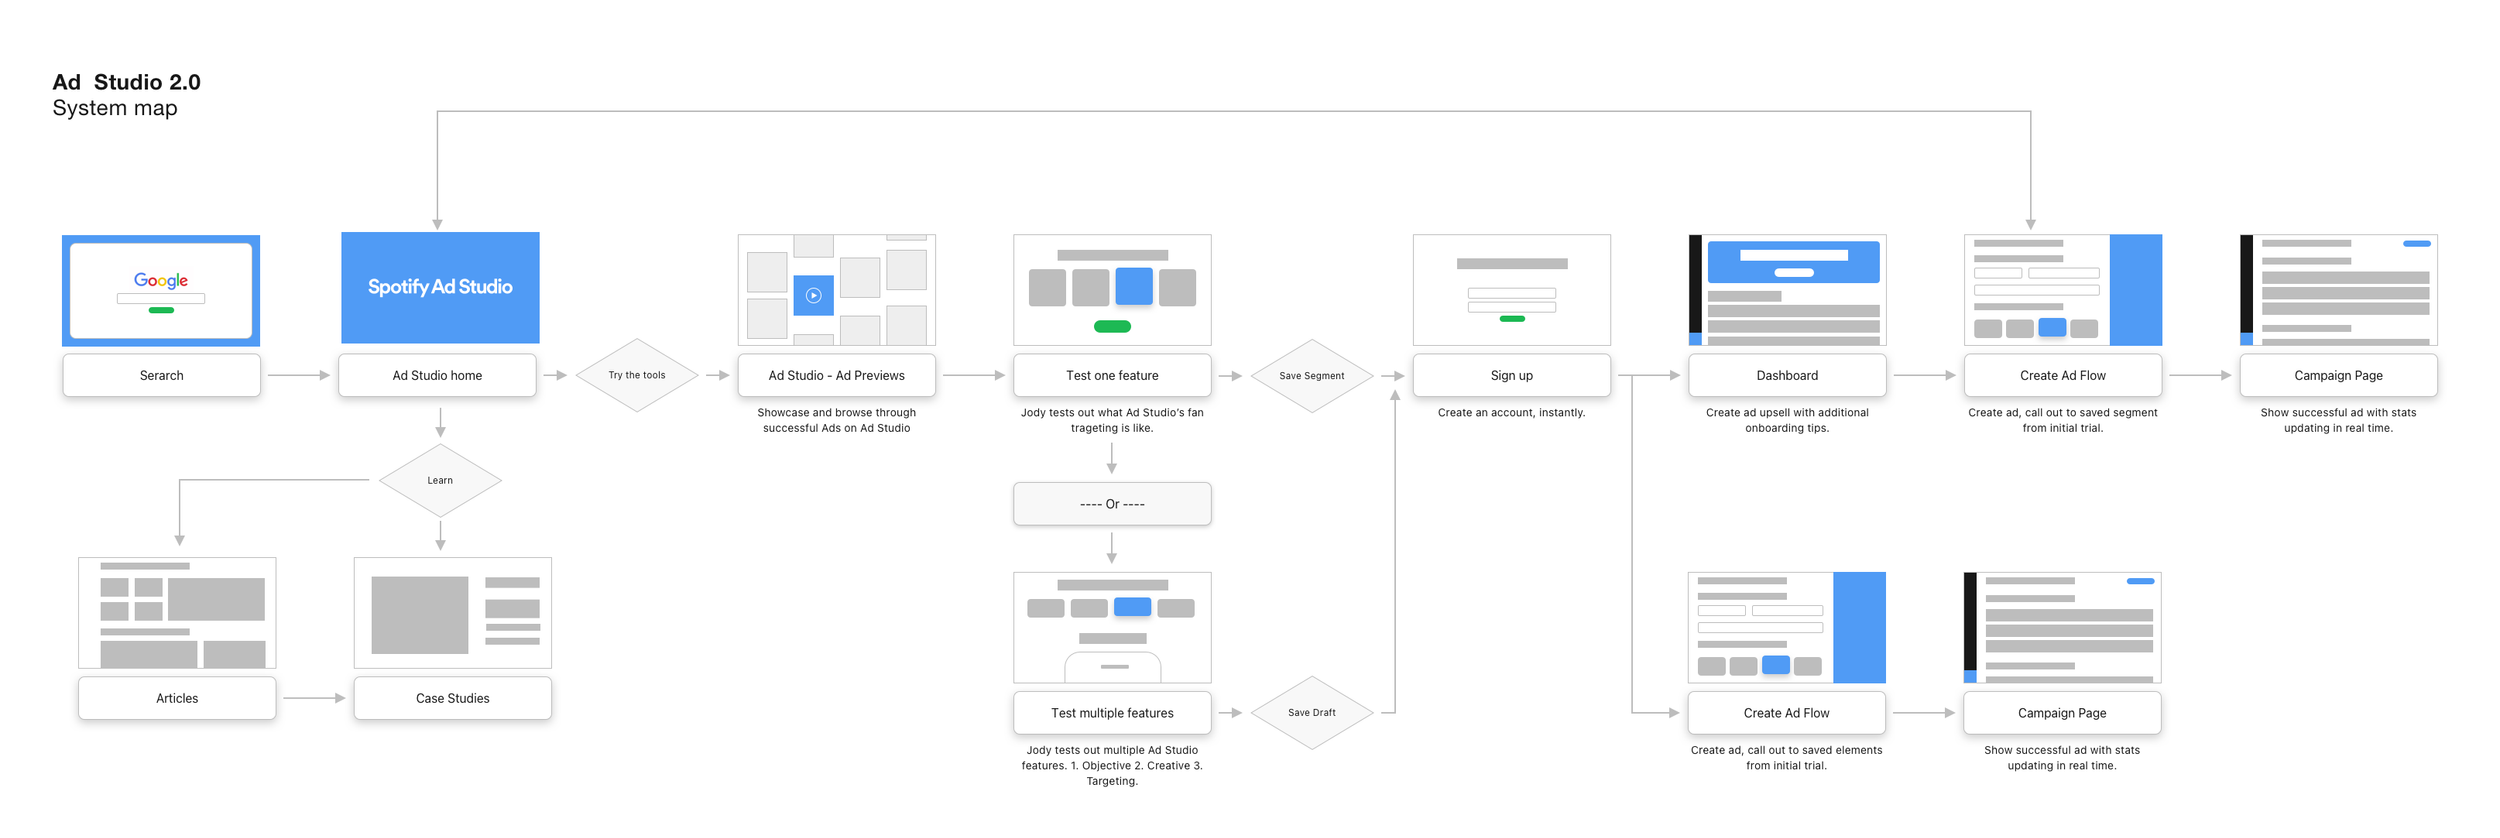Click the Campaign Page label in the top row
This screenshot has width=2500, height=838.
[x=2338, y=375]
